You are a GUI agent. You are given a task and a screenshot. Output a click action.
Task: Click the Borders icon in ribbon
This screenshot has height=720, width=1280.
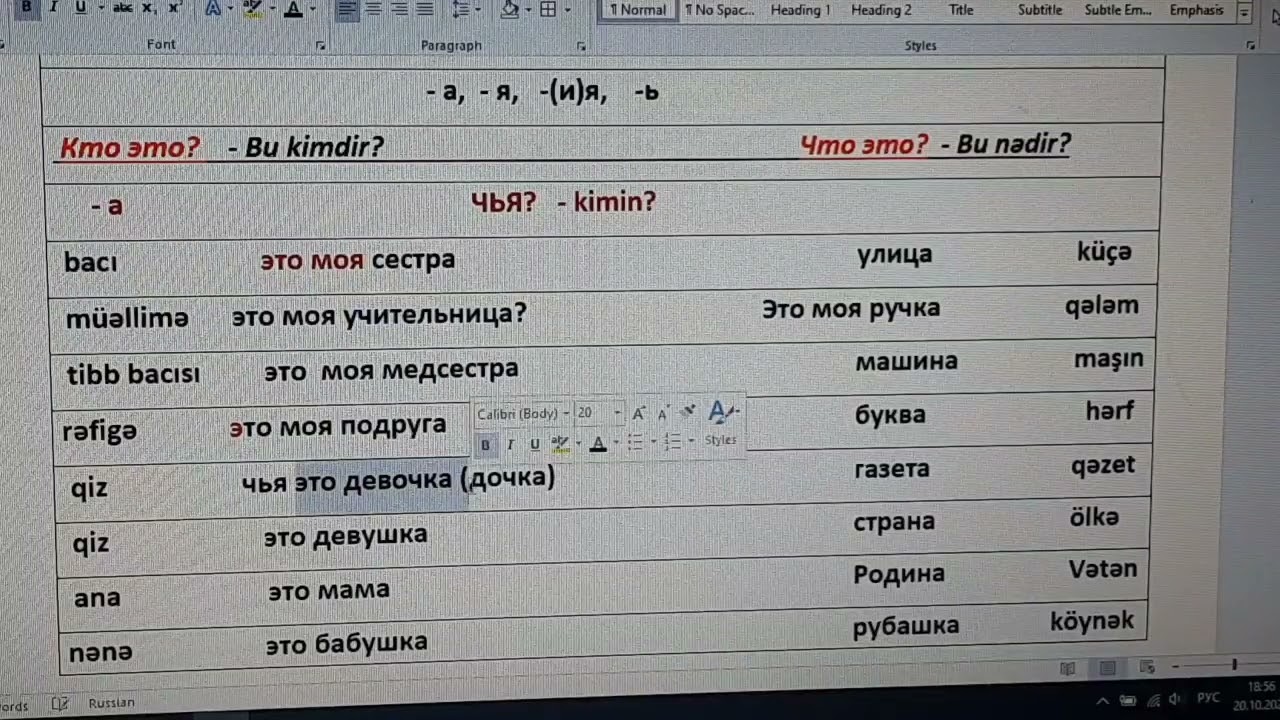548,9
